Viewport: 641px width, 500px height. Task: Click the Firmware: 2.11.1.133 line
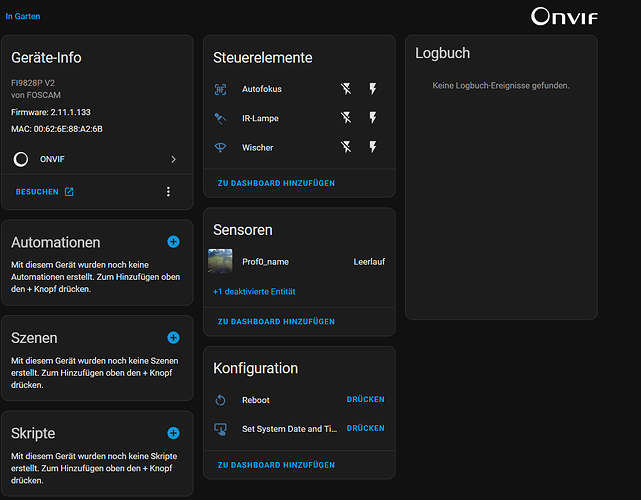click(51, 112)
